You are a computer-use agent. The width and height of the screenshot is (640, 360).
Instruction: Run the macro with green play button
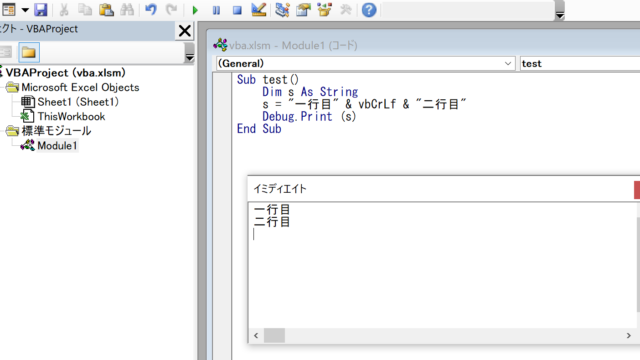pos(195,10)
